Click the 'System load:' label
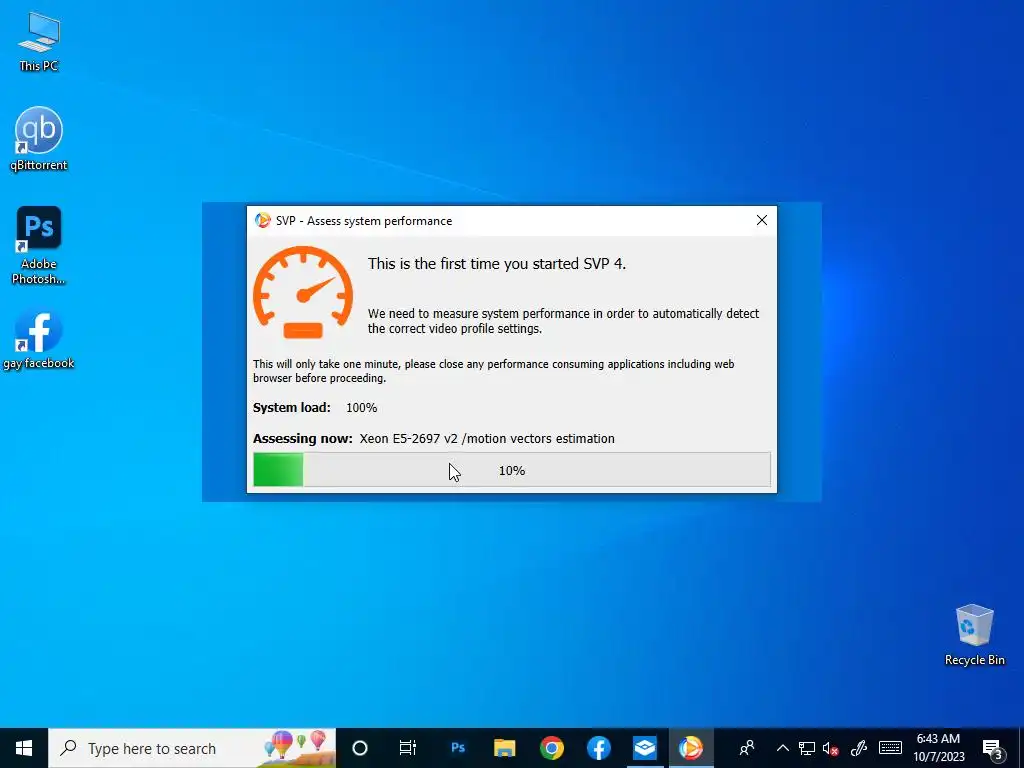The width and height of the screenshot is (1024, 768). [x=291, y=408]
